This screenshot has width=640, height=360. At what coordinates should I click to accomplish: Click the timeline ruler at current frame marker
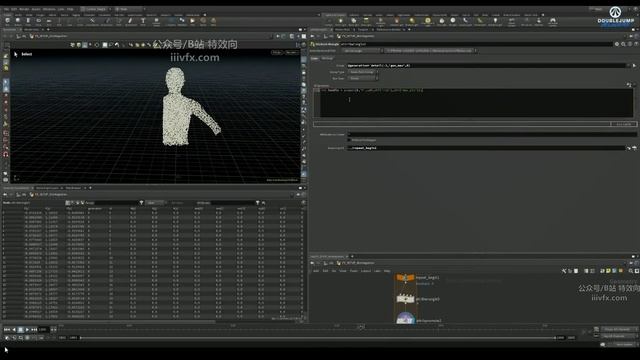pyautogui.click(x=361, y=327)
